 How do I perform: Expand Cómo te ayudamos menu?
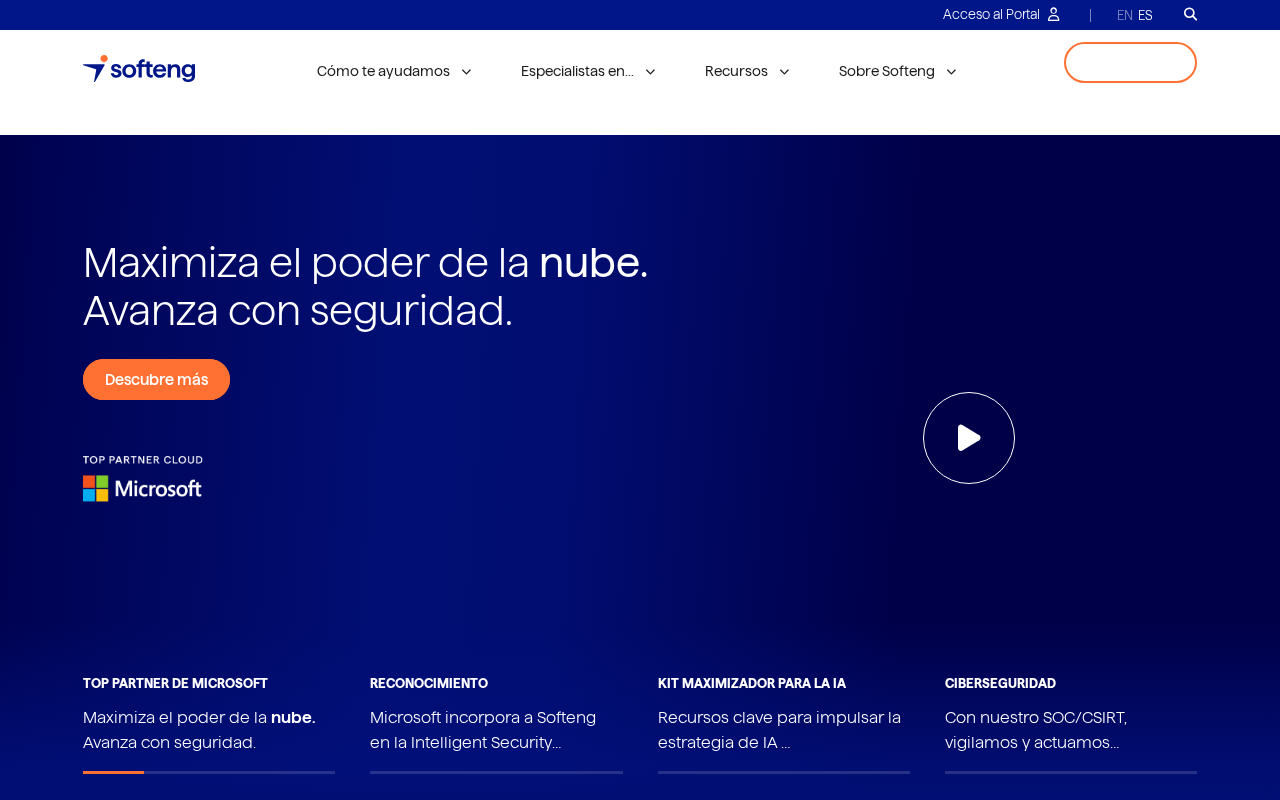pos(394,71)
